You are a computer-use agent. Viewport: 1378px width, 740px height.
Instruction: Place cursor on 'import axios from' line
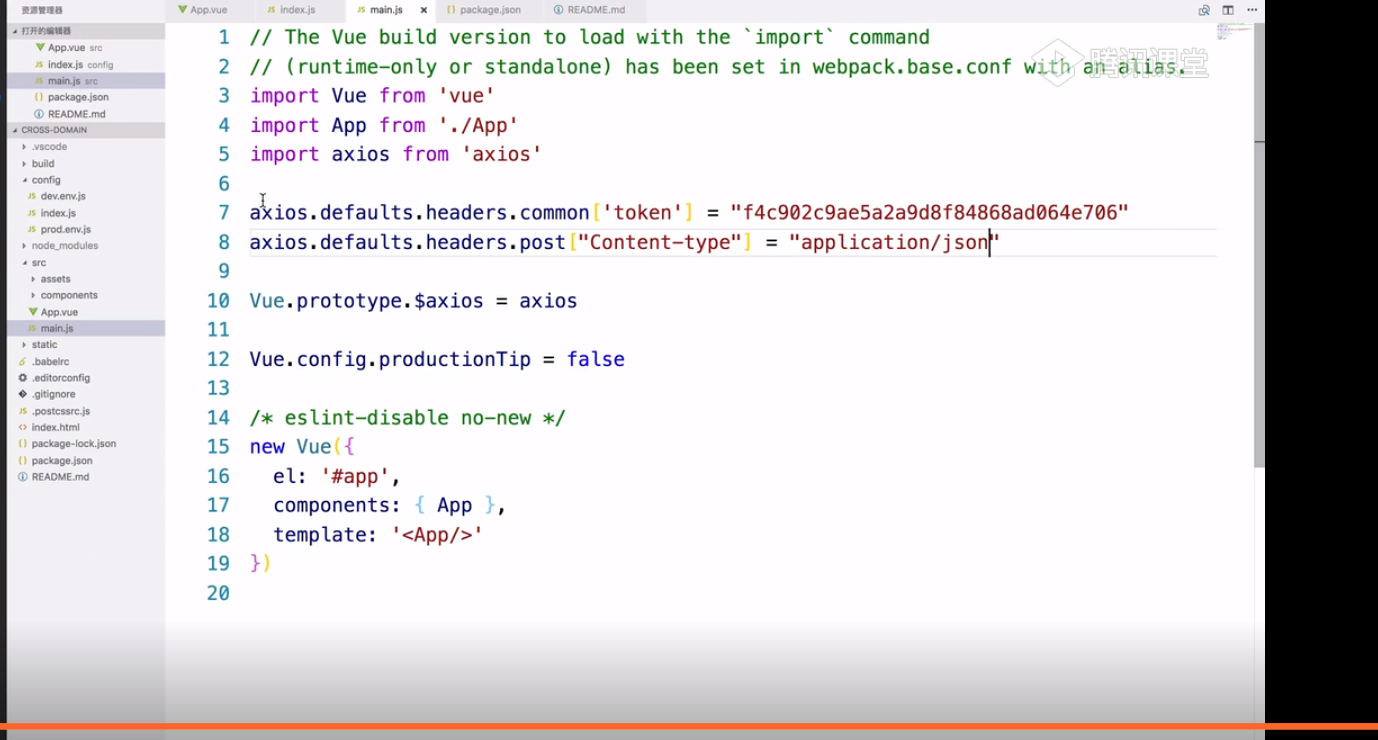pyautogui.click(x=396, y=154)
